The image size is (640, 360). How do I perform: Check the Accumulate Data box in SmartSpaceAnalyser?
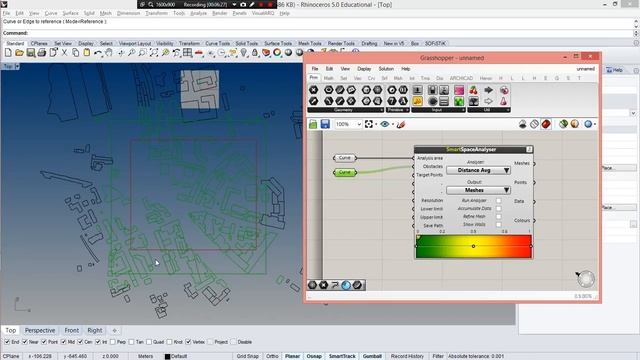pyautogui.click(x=498, y=209)
